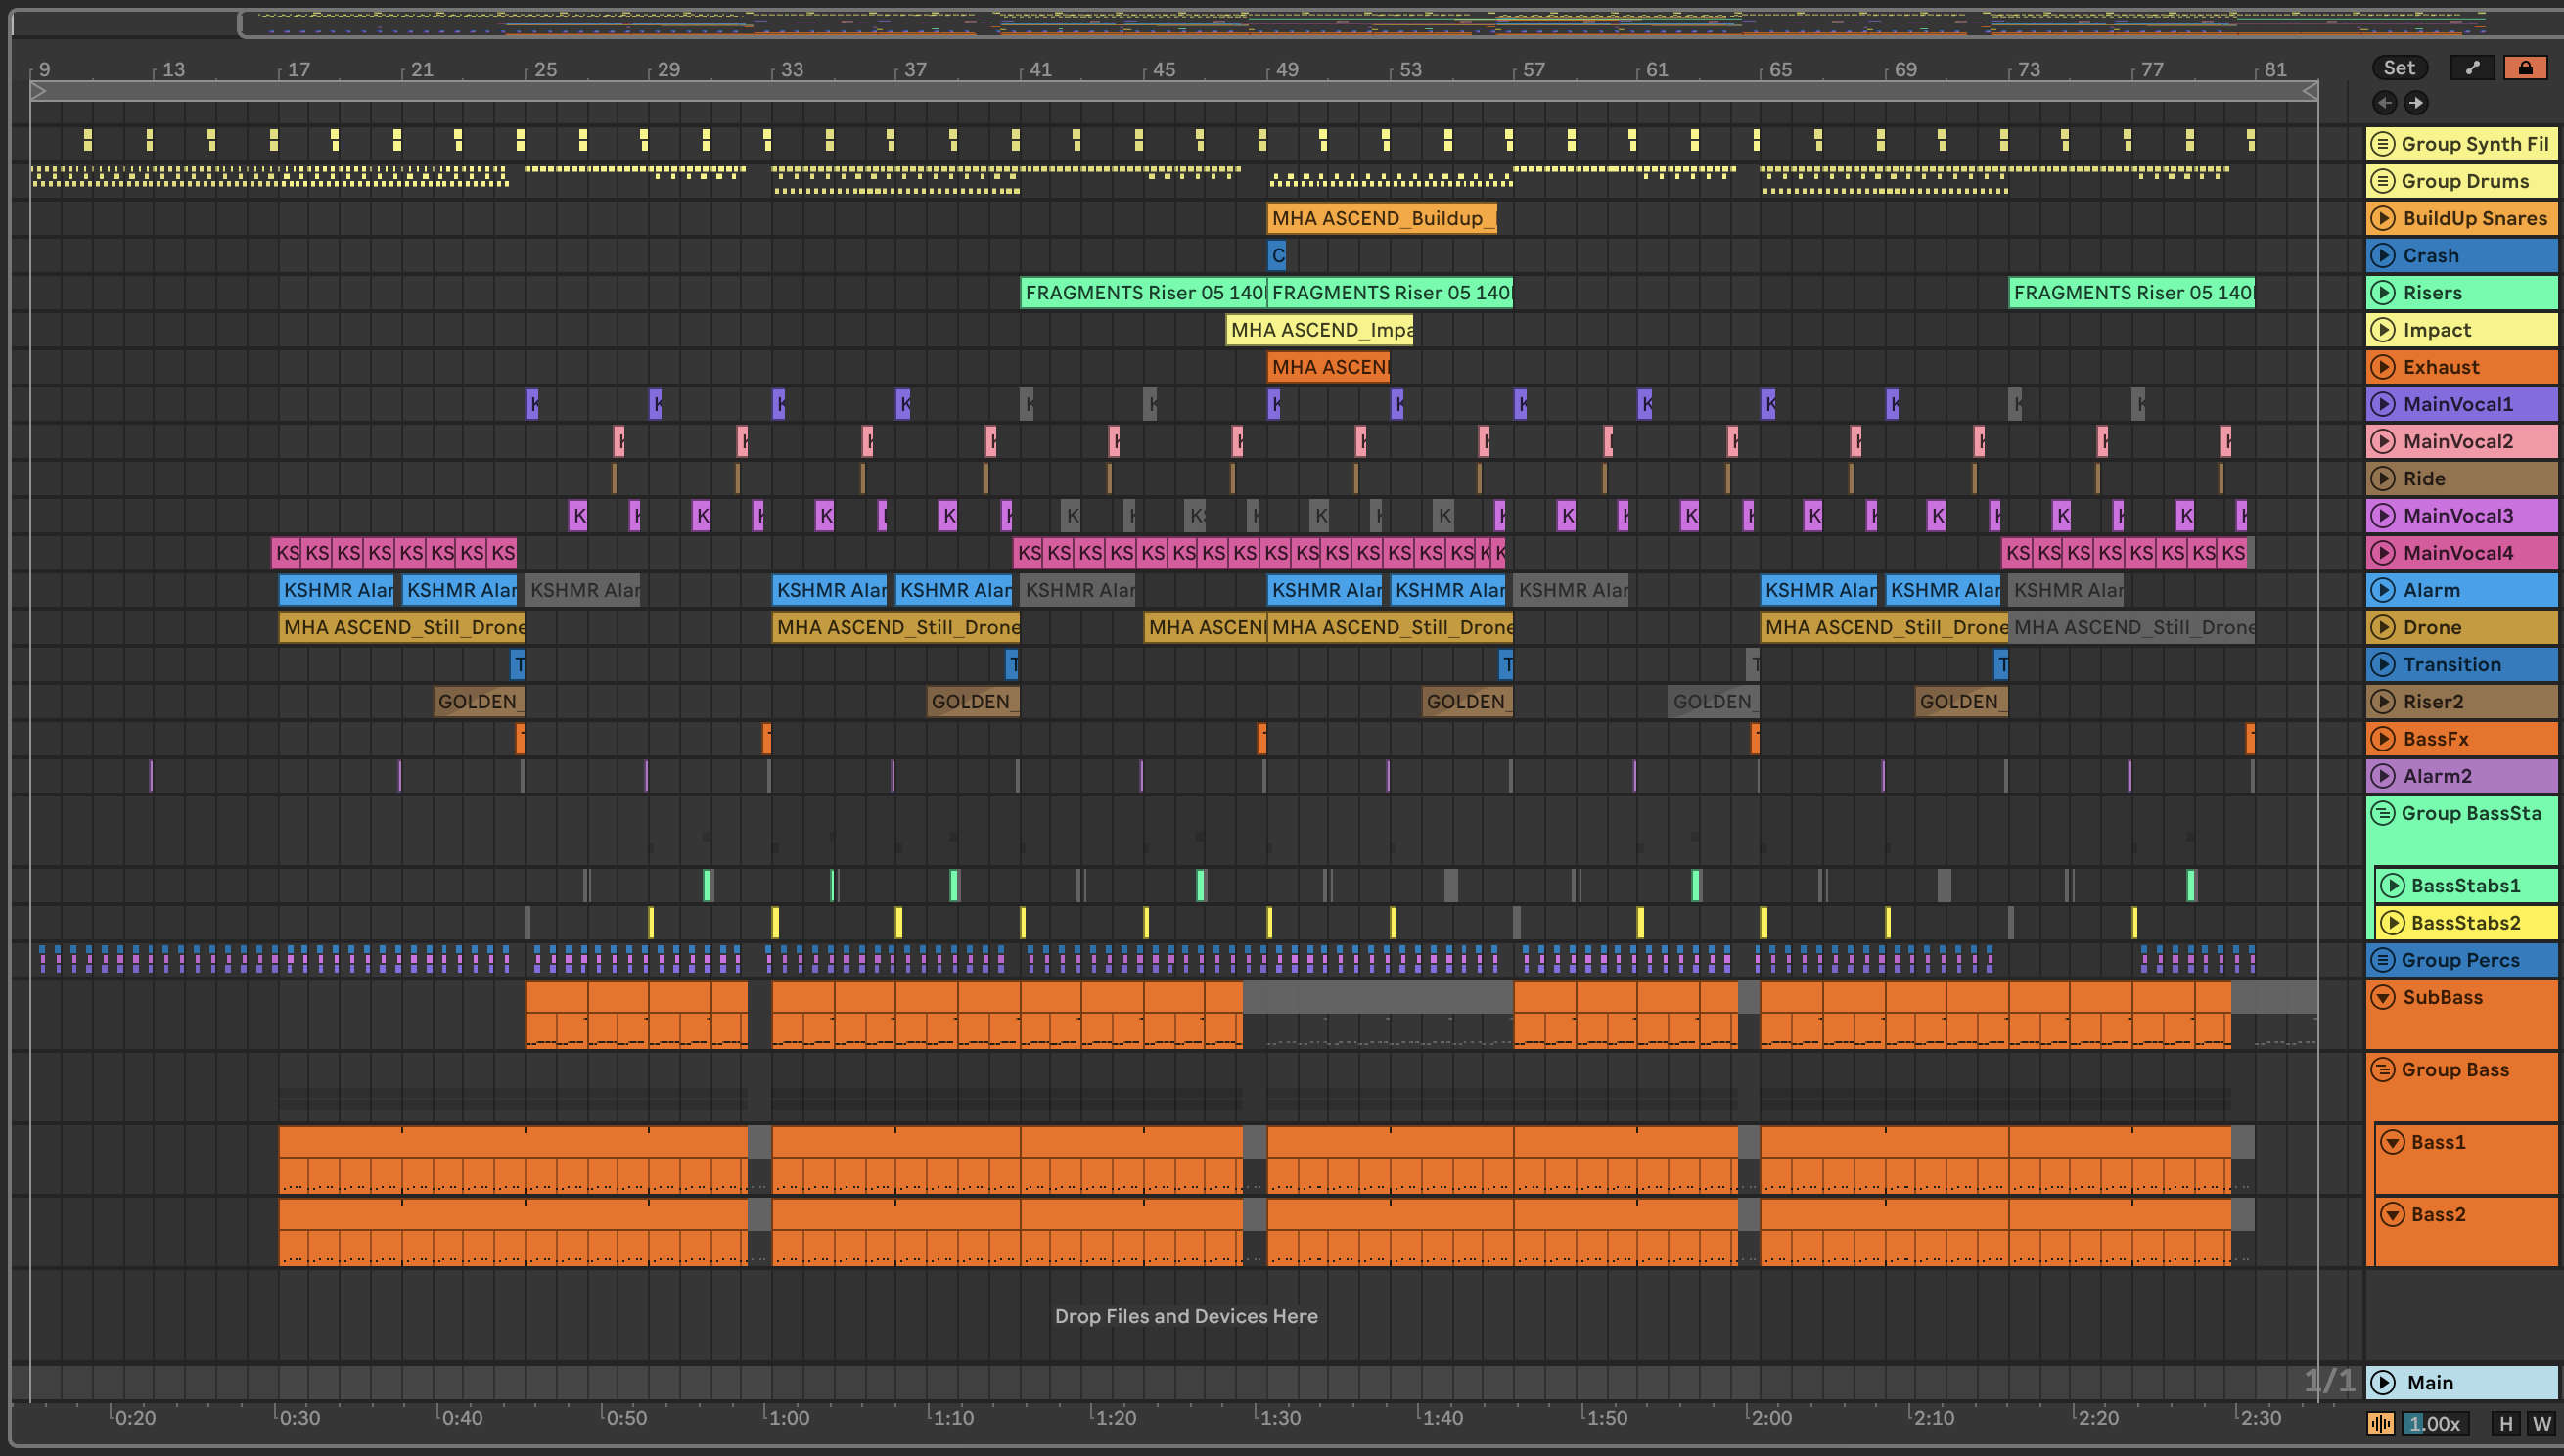Screen dimensions: 2564x1456
Task: Jump to the next locator arrow
Action: 2416,102
